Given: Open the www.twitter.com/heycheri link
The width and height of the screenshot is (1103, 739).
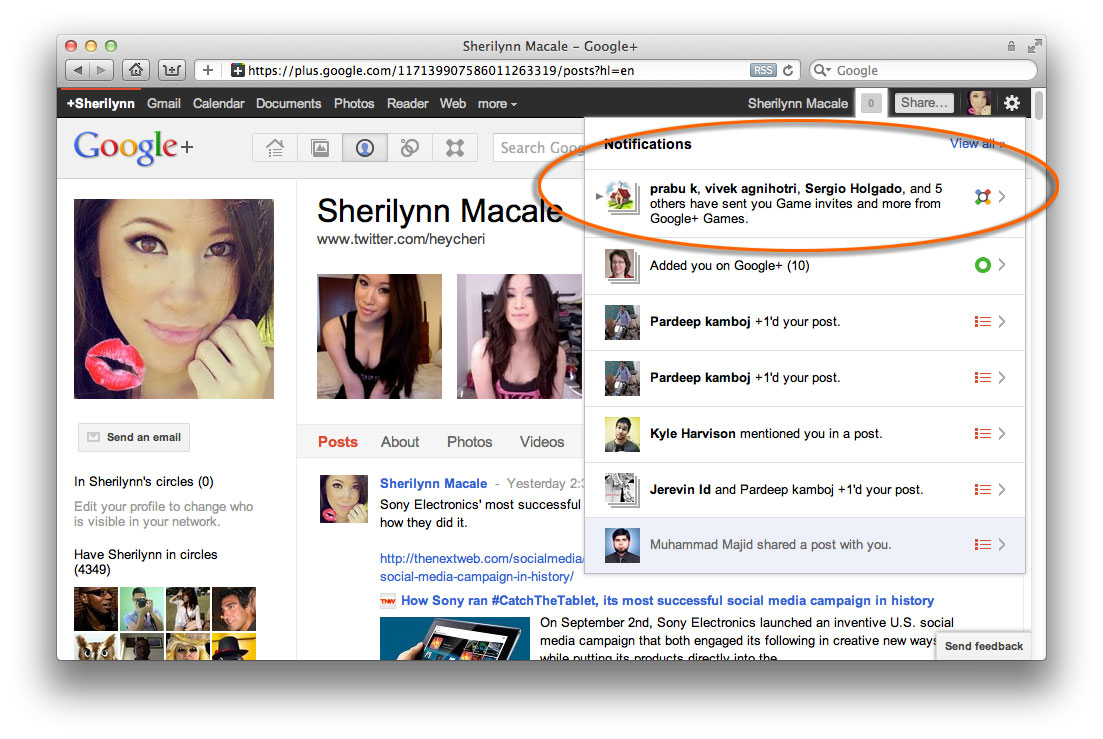Looking at the screenshot, I should (401, 239).
